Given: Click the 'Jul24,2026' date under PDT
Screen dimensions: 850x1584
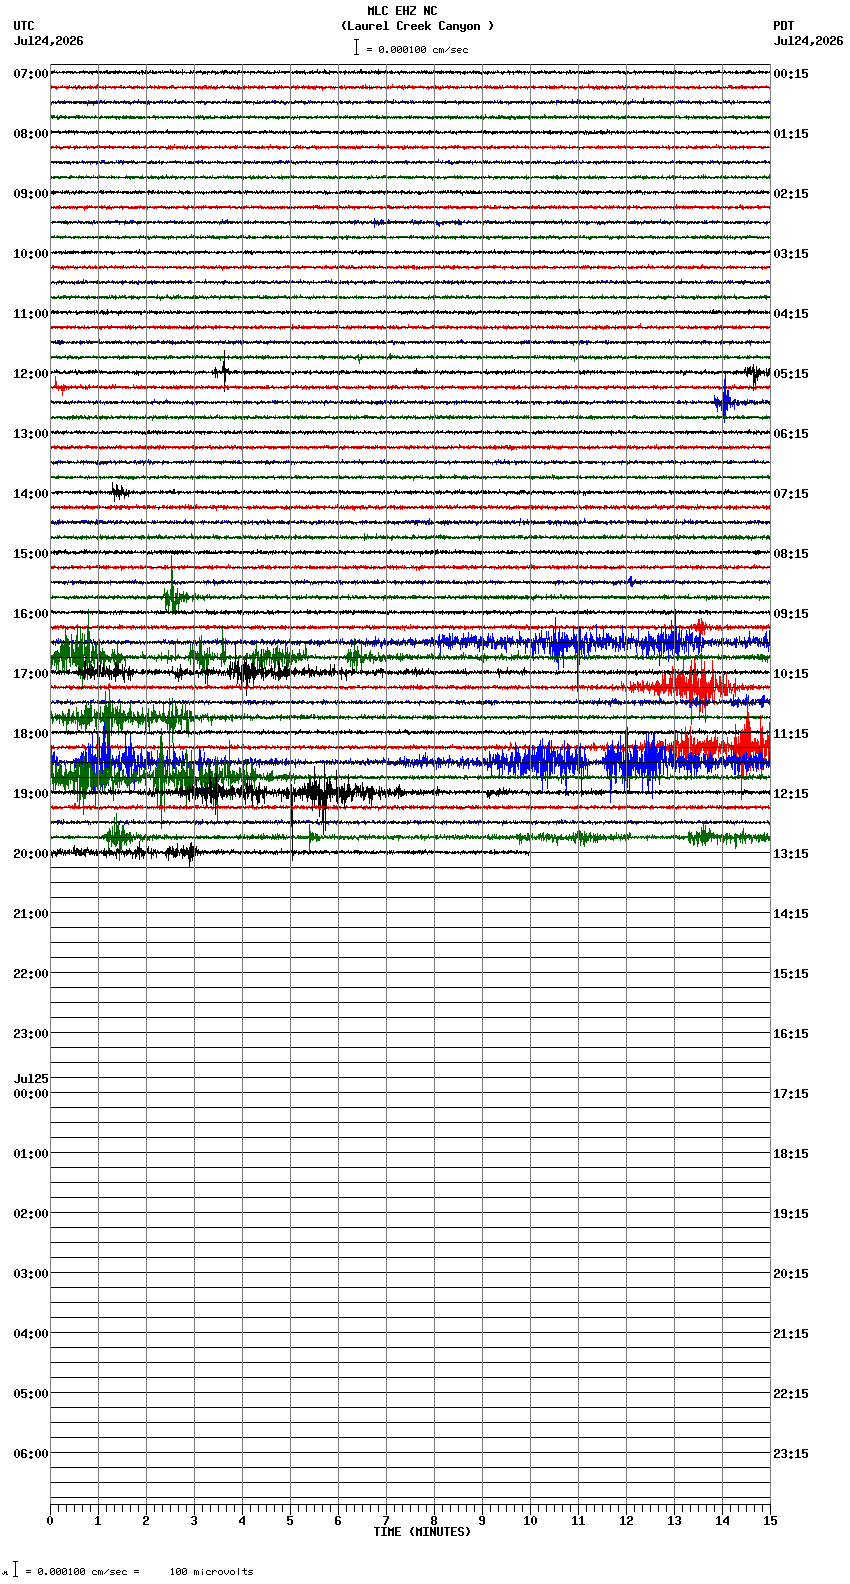Looking at the screenshot, I should (x=809, y=41).
